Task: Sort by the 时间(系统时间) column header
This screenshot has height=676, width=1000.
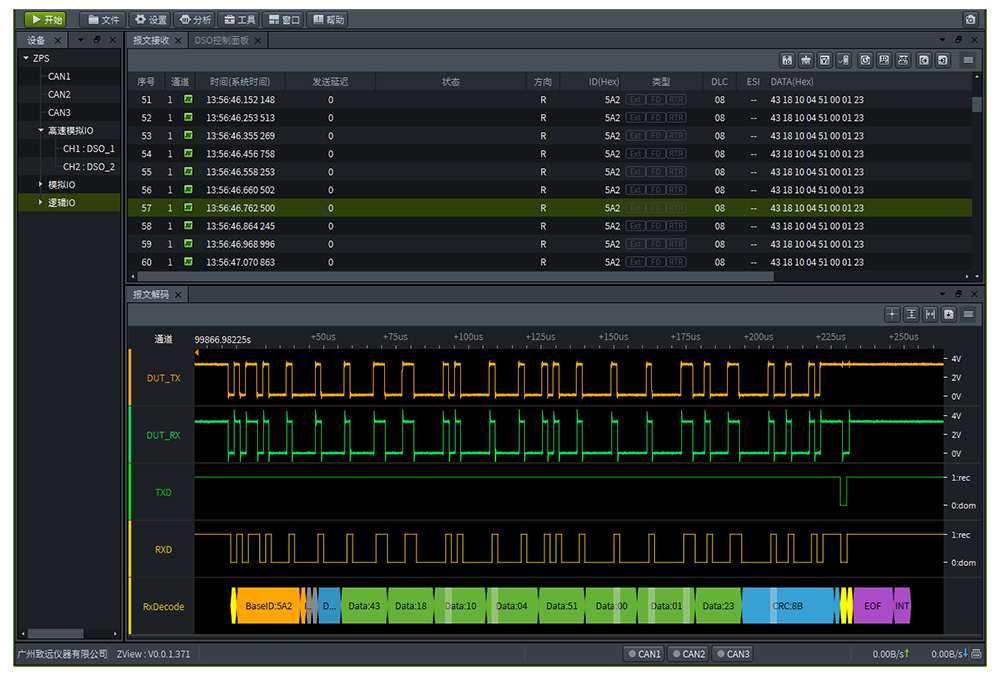Action: [x=240, y=82]
